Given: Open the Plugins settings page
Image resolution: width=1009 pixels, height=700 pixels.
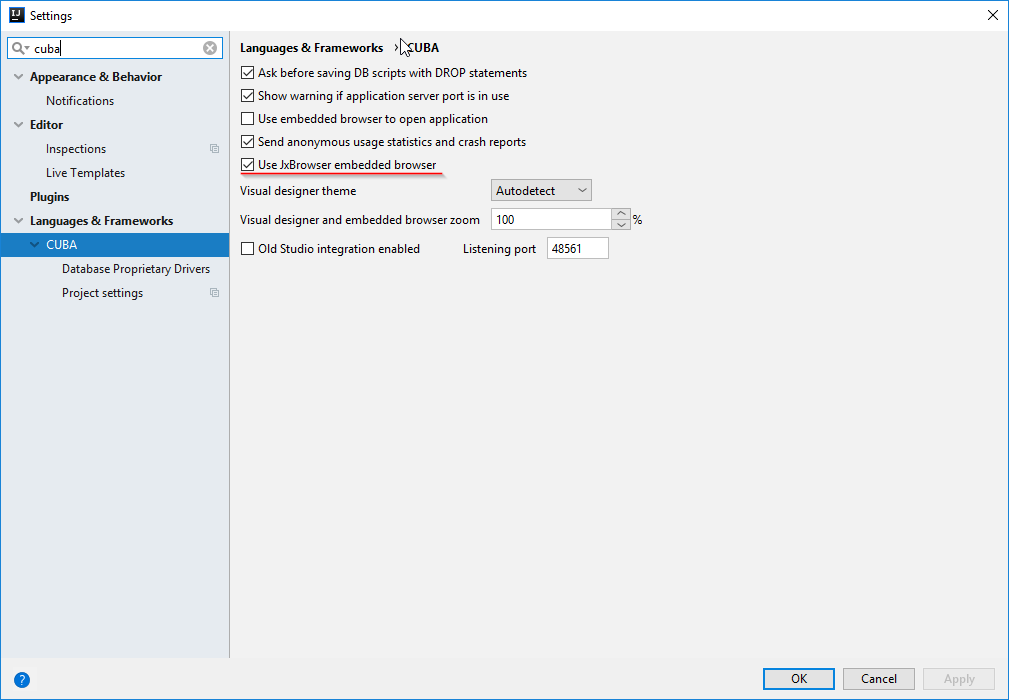Looking at the screenshot, I should coord(50,197).
